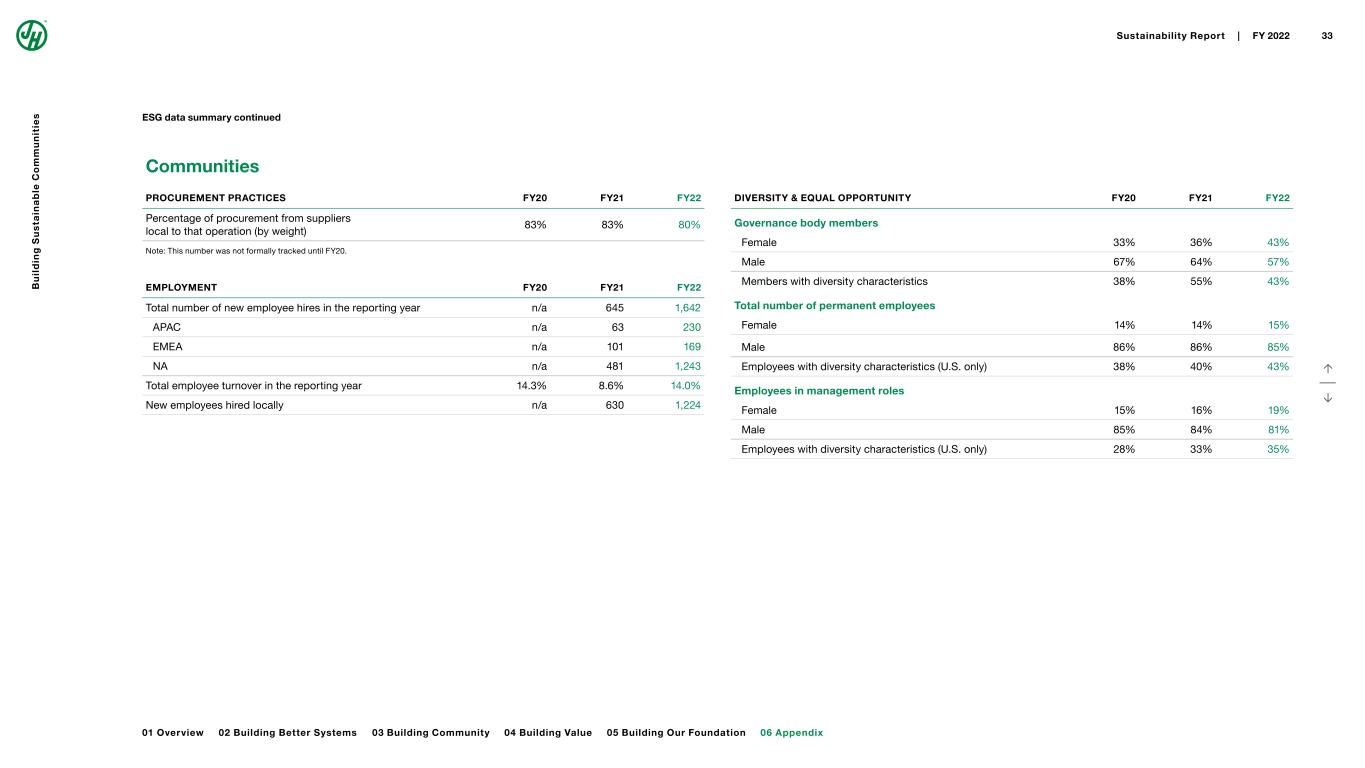Viewport: 1365px width, 768px height.
Task: Select the Procurement Practices table header
Action: coord(216,198)
